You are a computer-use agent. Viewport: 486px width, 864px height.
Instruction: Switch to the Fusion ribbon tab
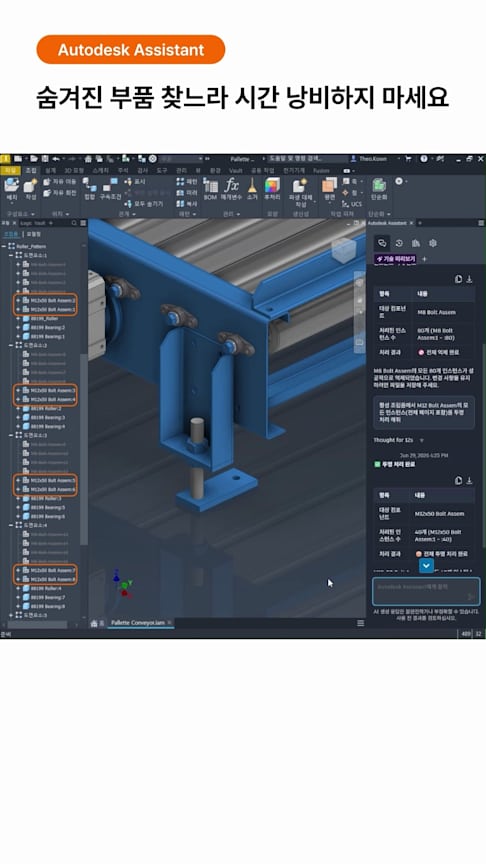321,170
